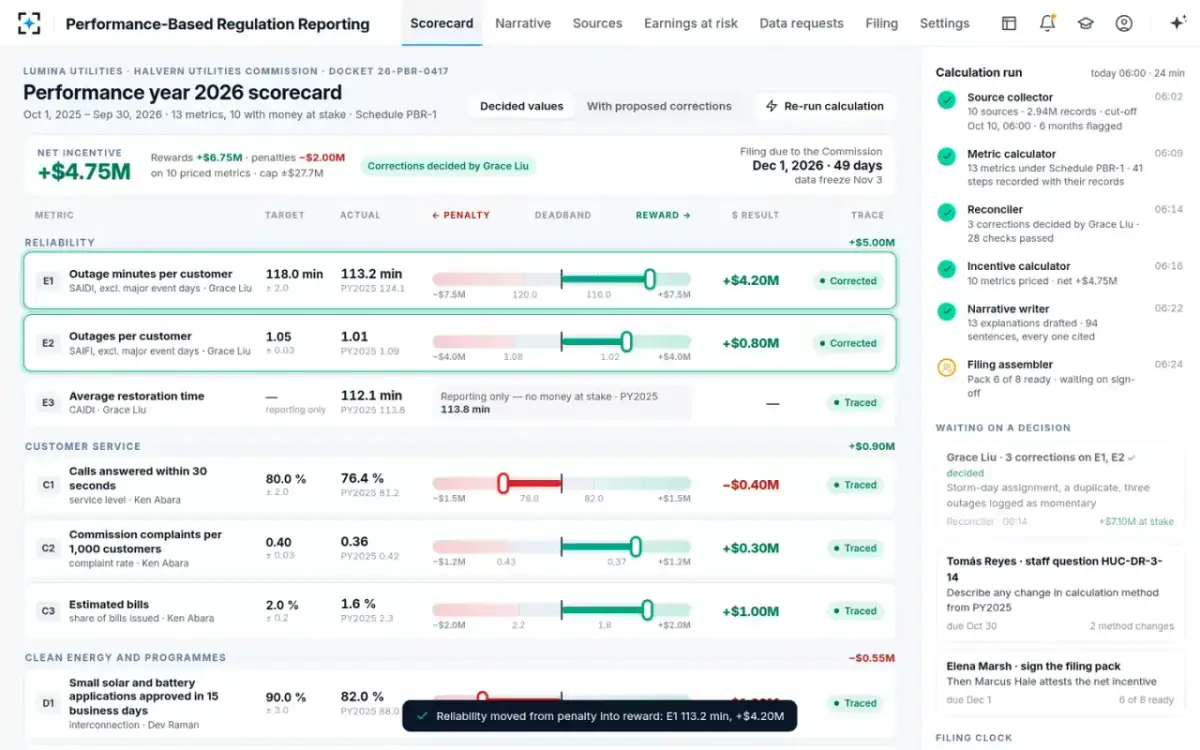Click Traced chip on Calls answered row

tap(855, 485)
